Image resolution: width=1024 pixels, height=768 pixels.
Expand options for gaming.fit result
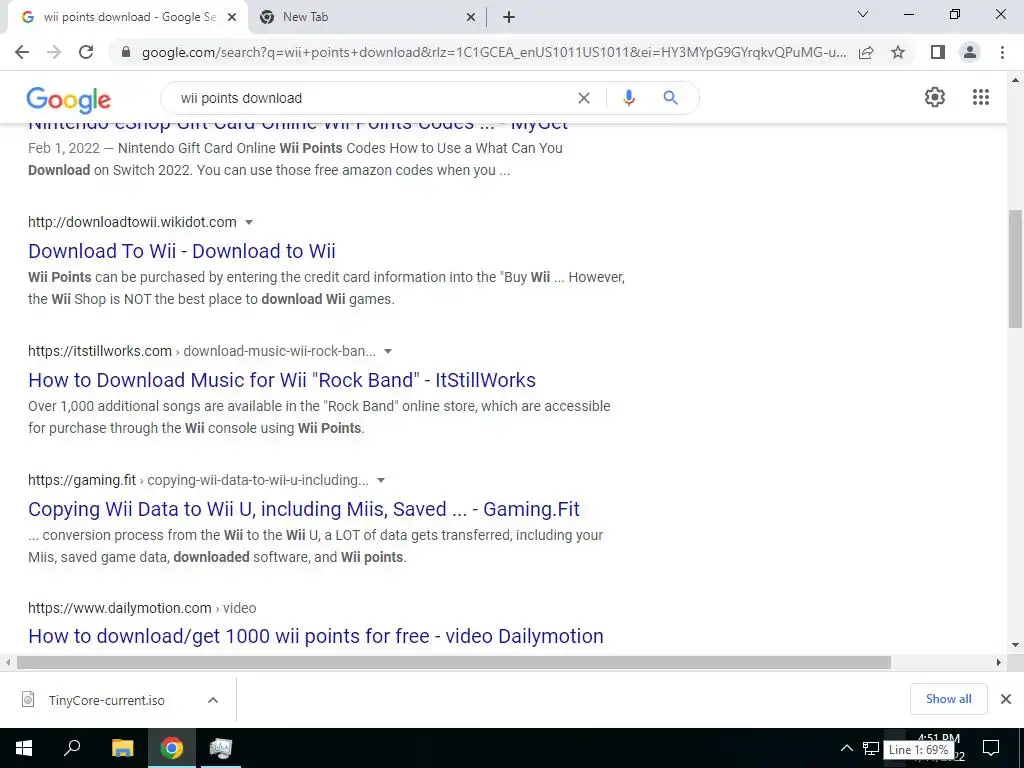(x=381, y=480)
